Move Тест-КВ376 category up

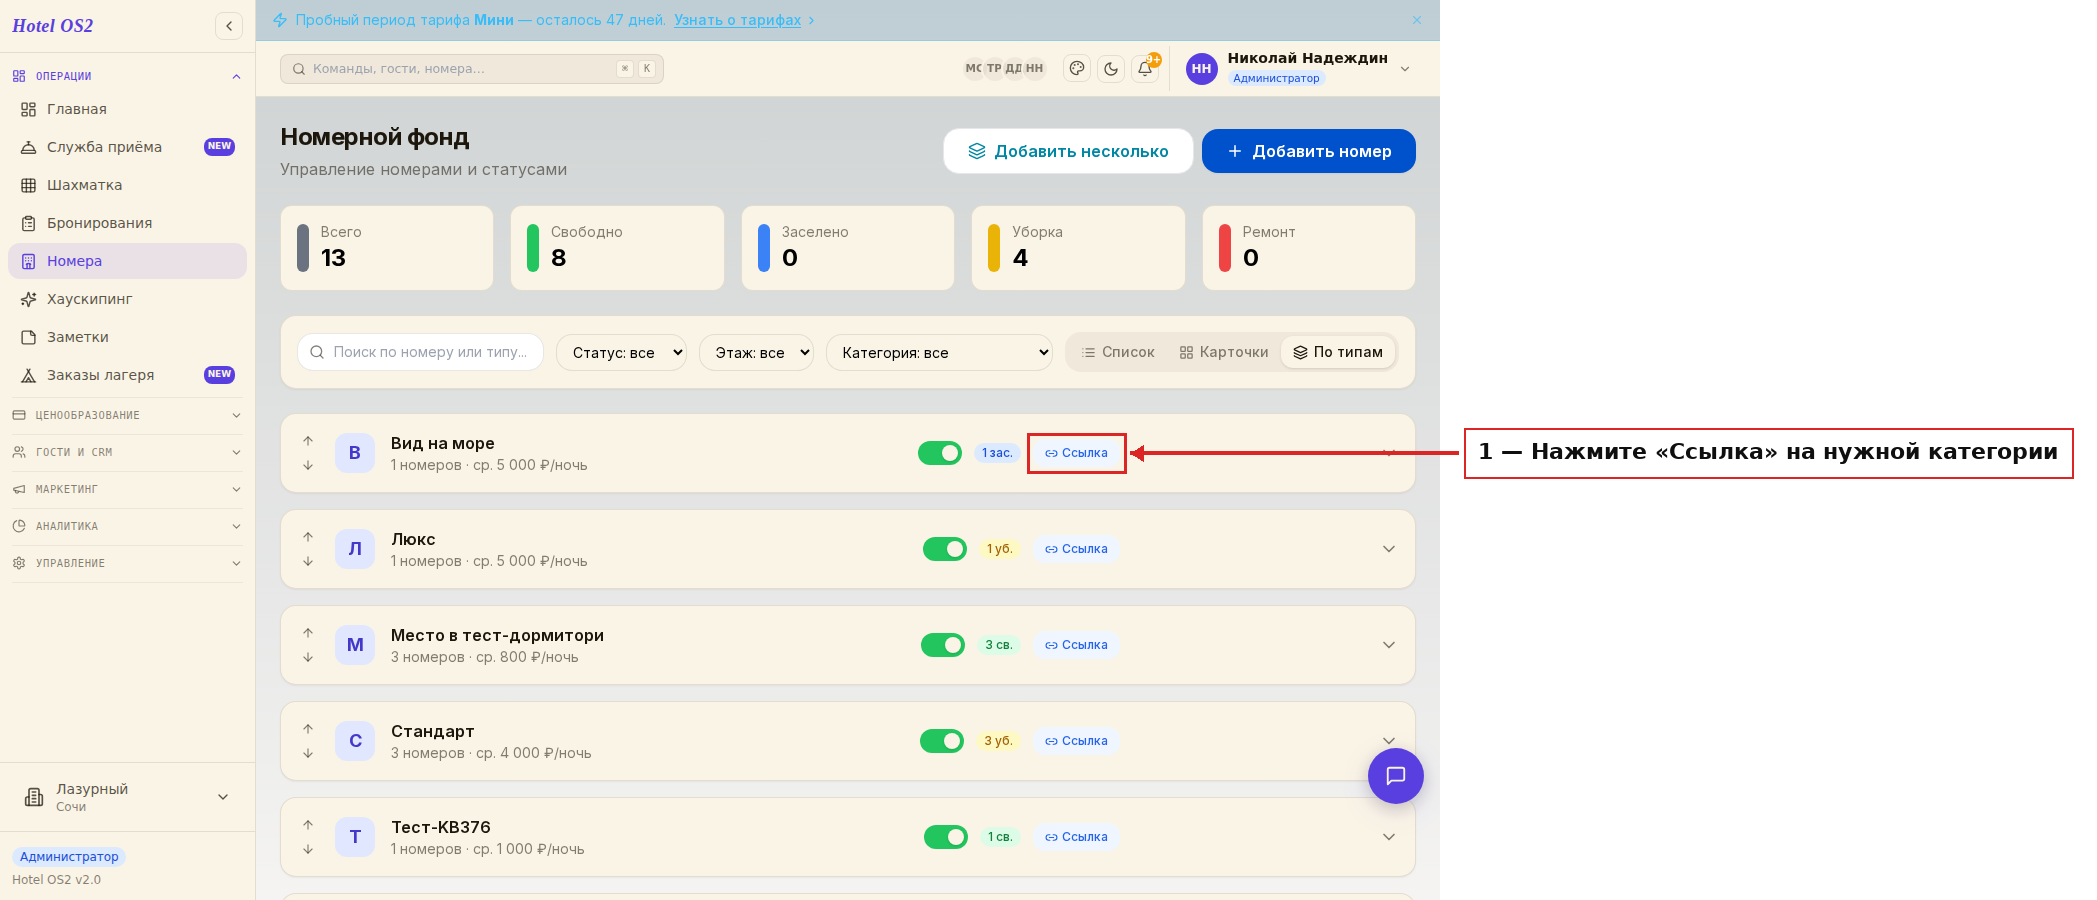[308, 825]
